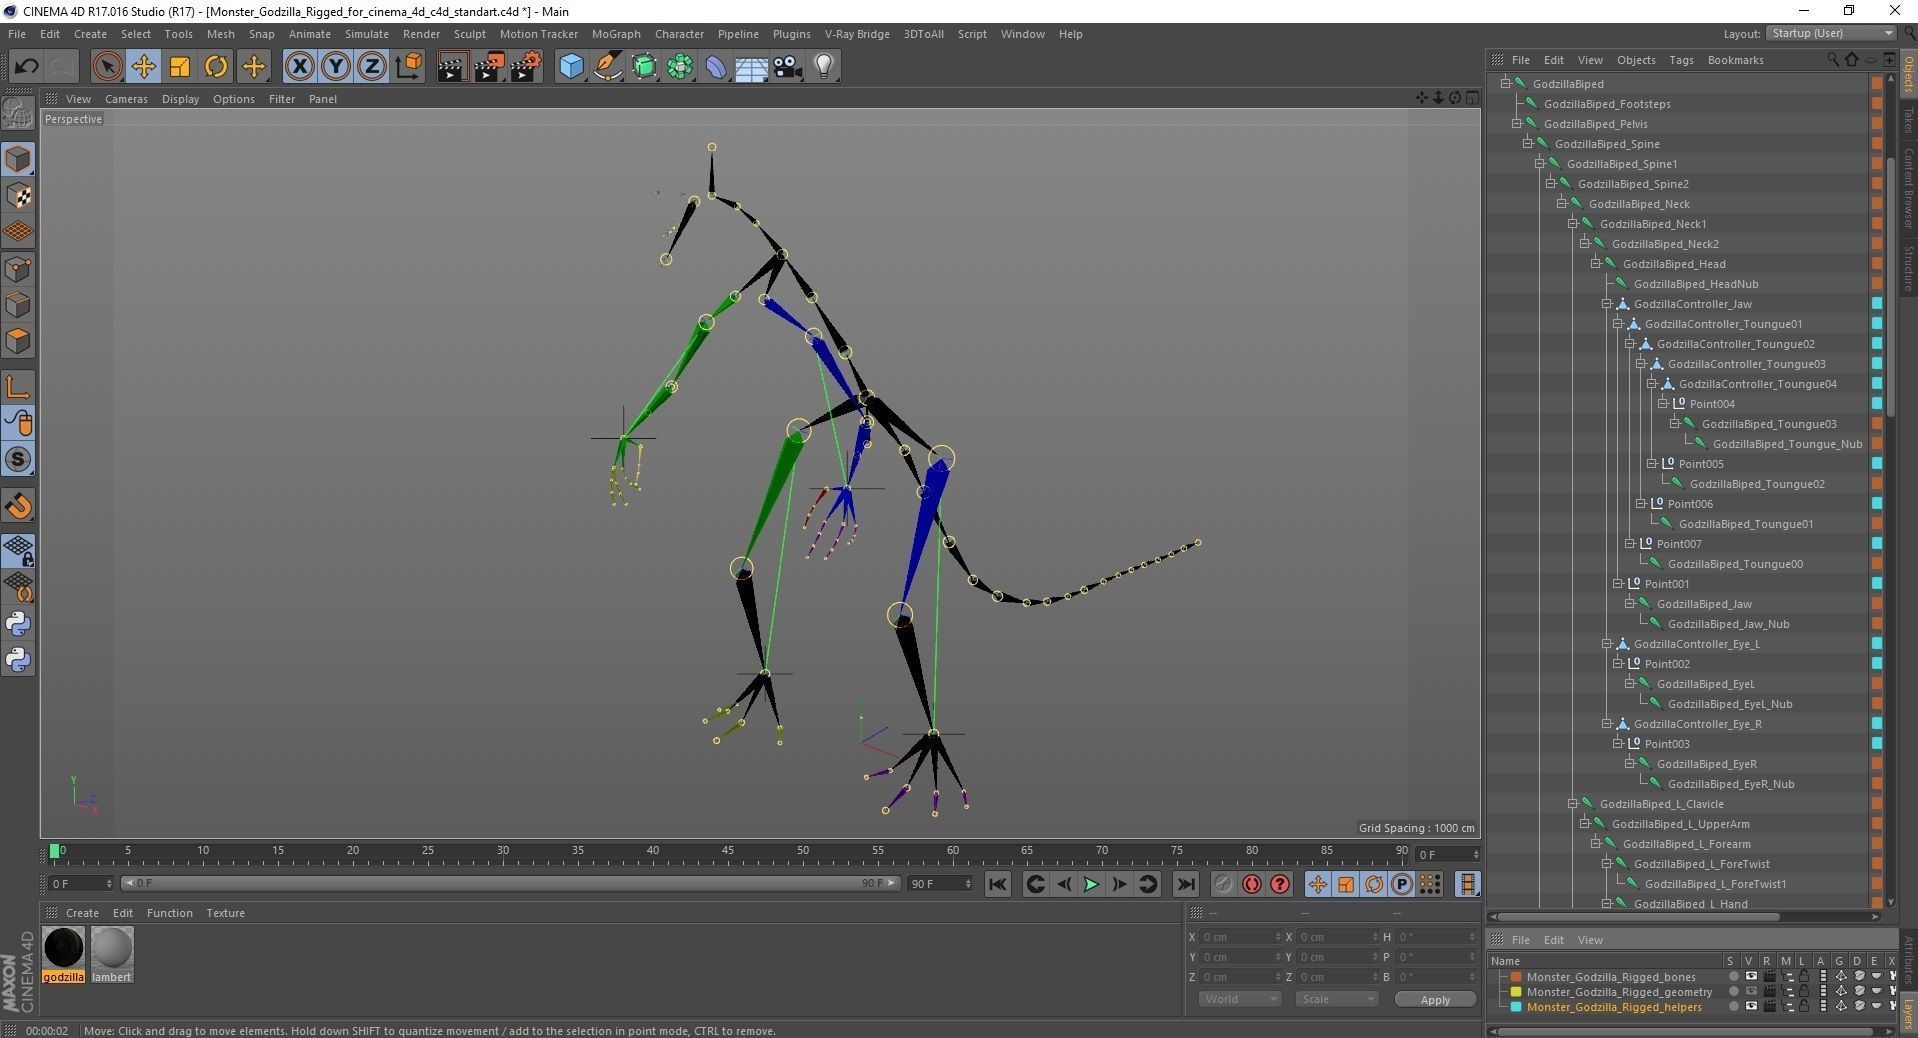
Task: Toggle X-axis lock
Action: [x=299, y=67]
